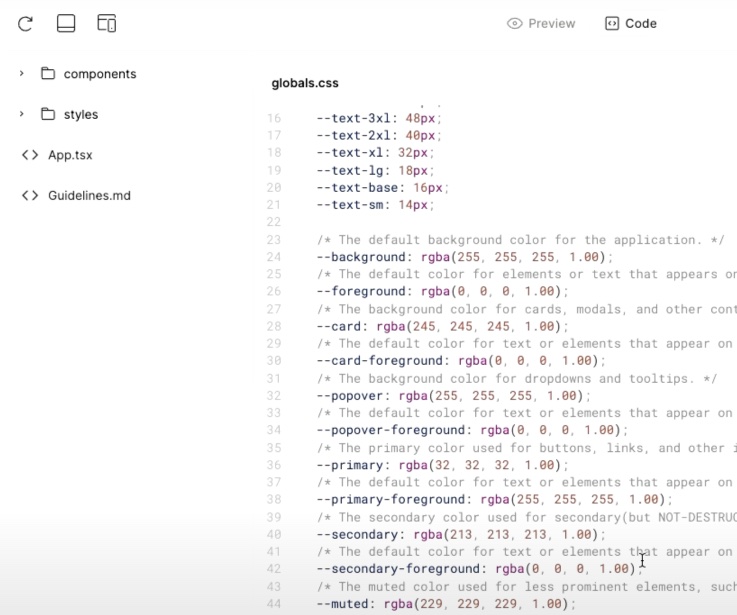This screenshot has height=615, width=737.
Task: Click the App.tsx code file icon
Action: pos(30,155)
